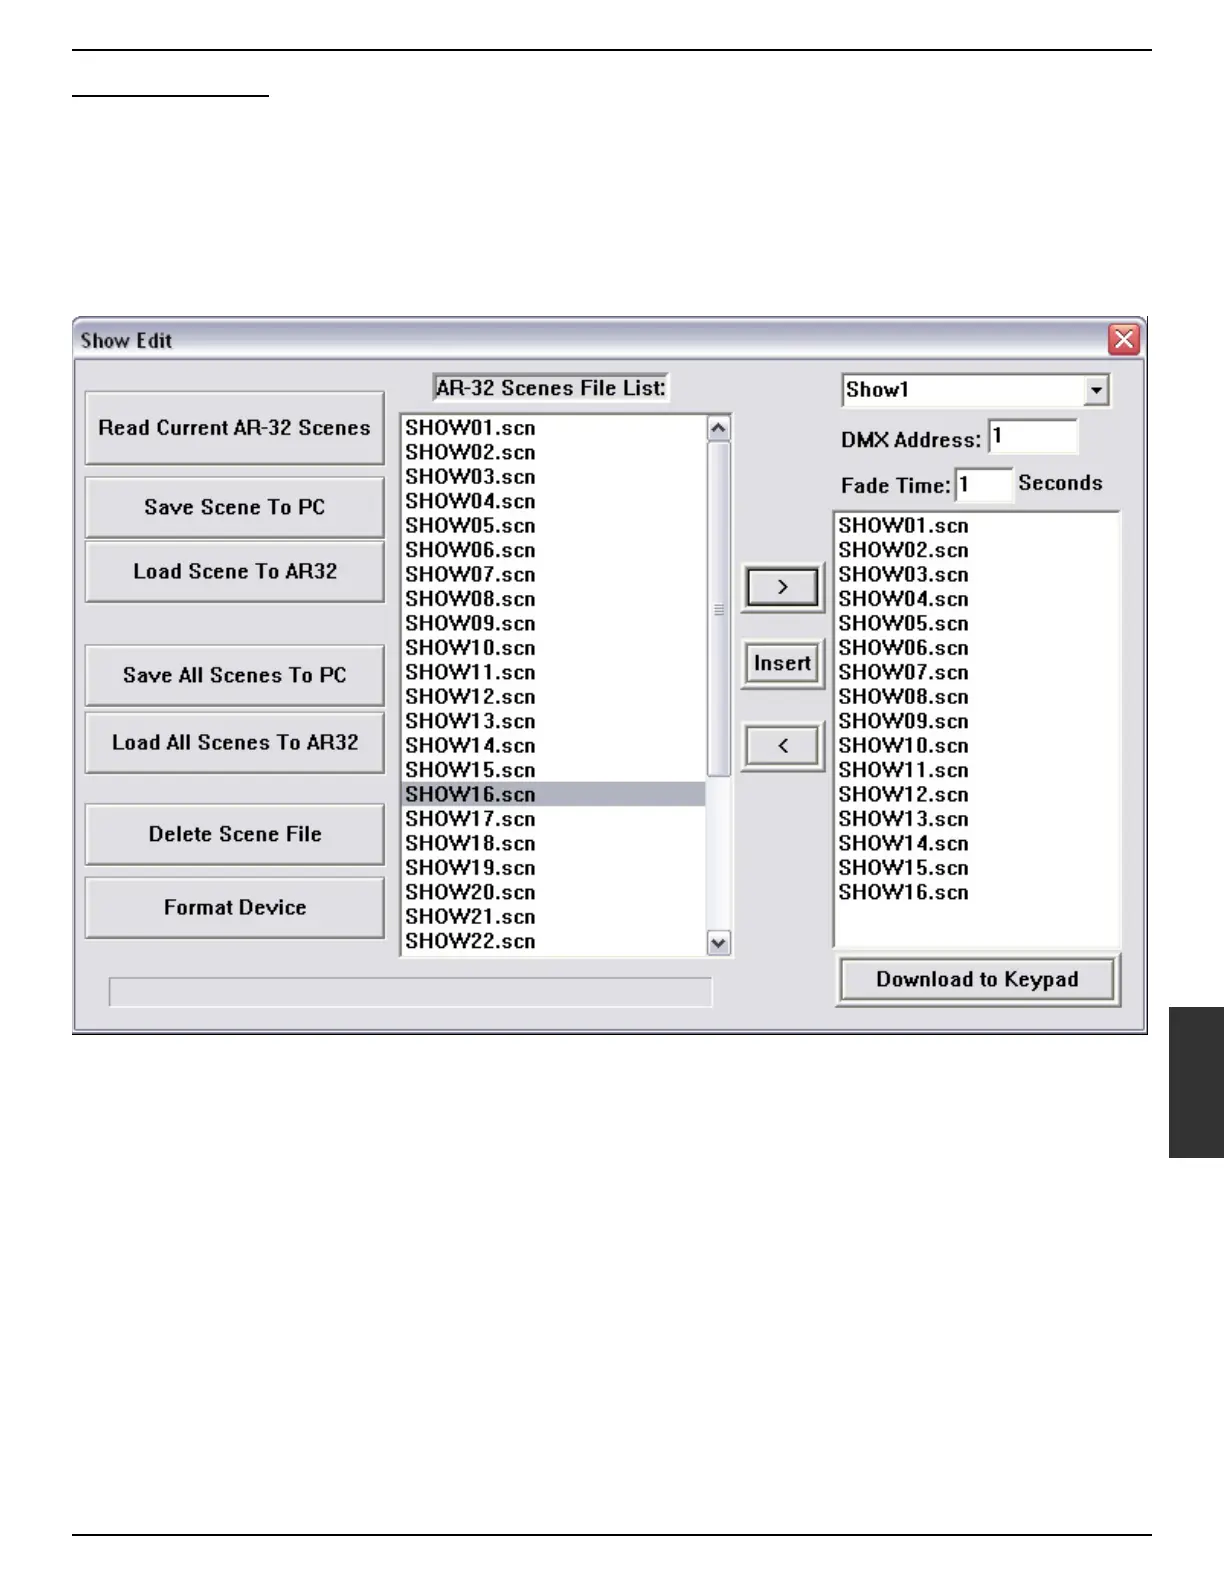This screenshot has height=1584, width=1224.
Task: Select SHOW22.scn in the scenes file list
Action: [470, 942]
